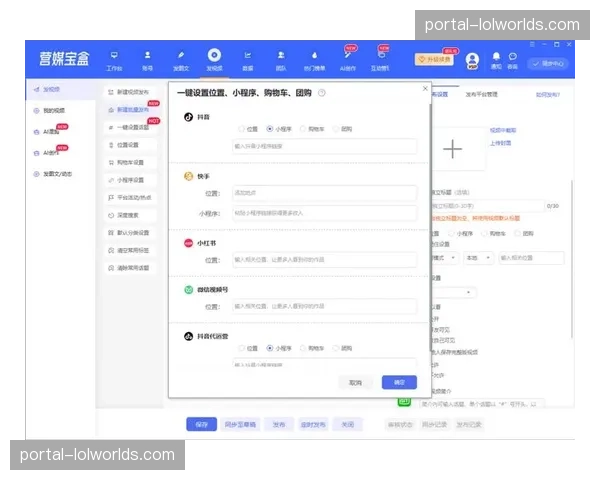
Task: Click the 微信视频号 green logo icon
Action: point(188,290)
